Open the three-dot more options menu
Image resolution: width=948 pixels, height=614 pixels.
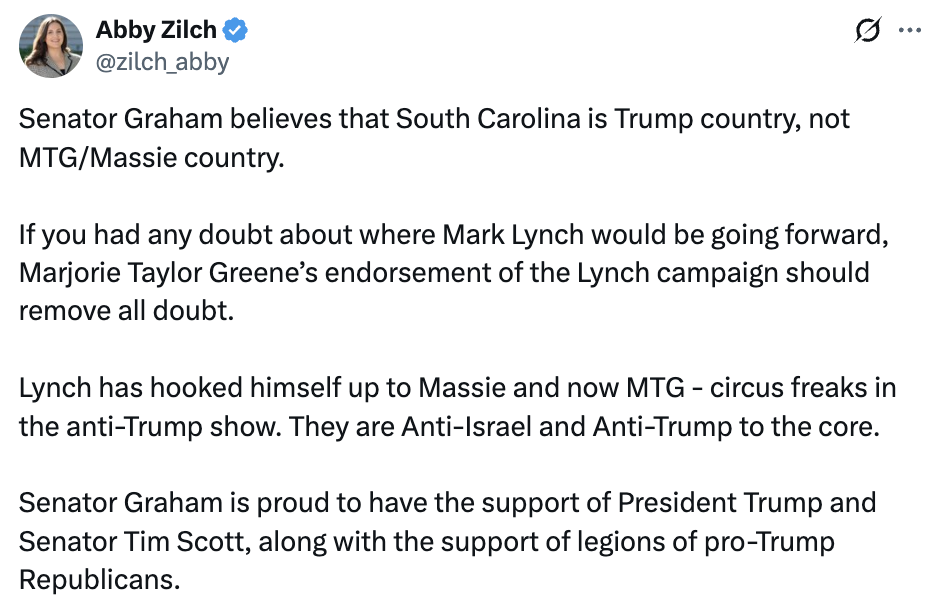click(x=910, y=30)
